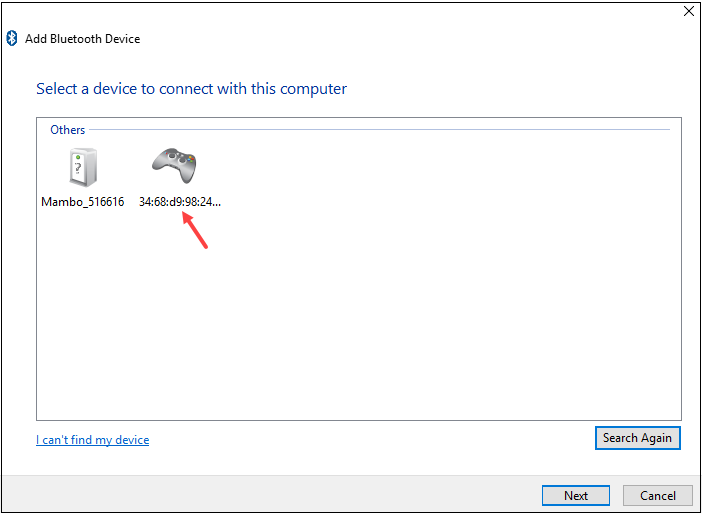Click the green light on the Mambo device icon

[x=76, y=155]
